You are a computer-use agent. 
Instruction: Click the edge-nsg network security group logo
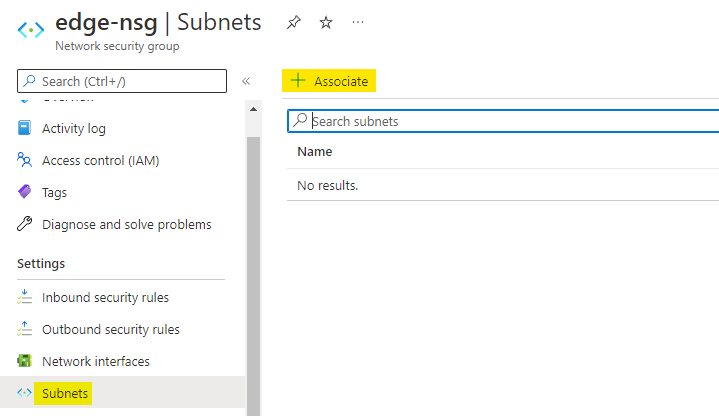pos(31,30)
